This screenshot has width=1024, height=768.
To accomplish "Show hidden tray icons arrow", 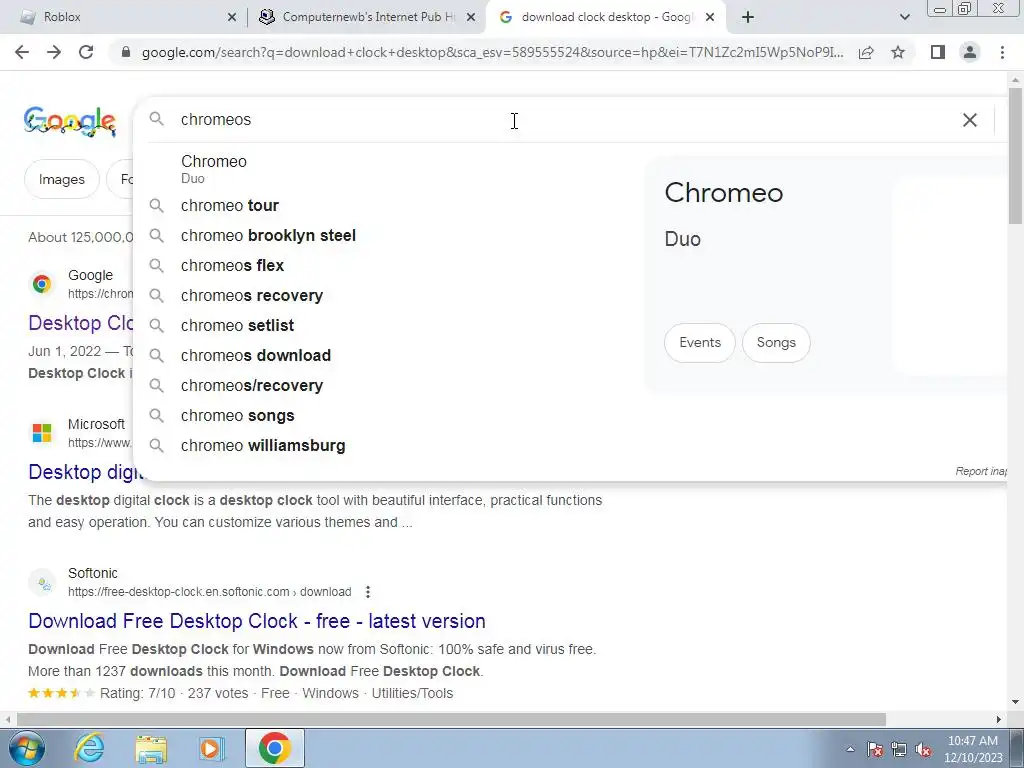I will 850,750.
